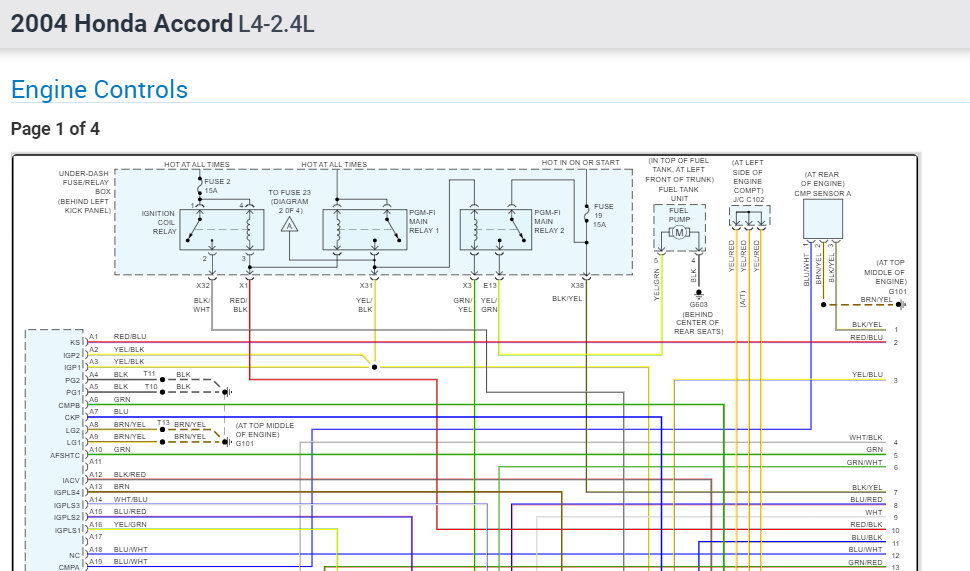Click connector label E13
This screenshot has height=571, width=970.
[489, 285]
